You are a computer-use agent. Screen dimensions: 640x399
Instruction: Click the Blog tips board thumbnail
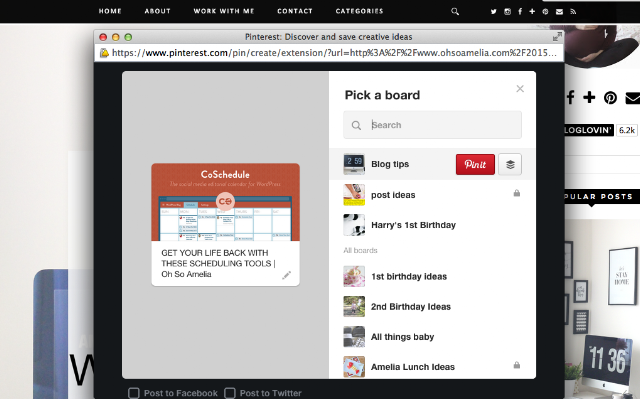point(354,164)
